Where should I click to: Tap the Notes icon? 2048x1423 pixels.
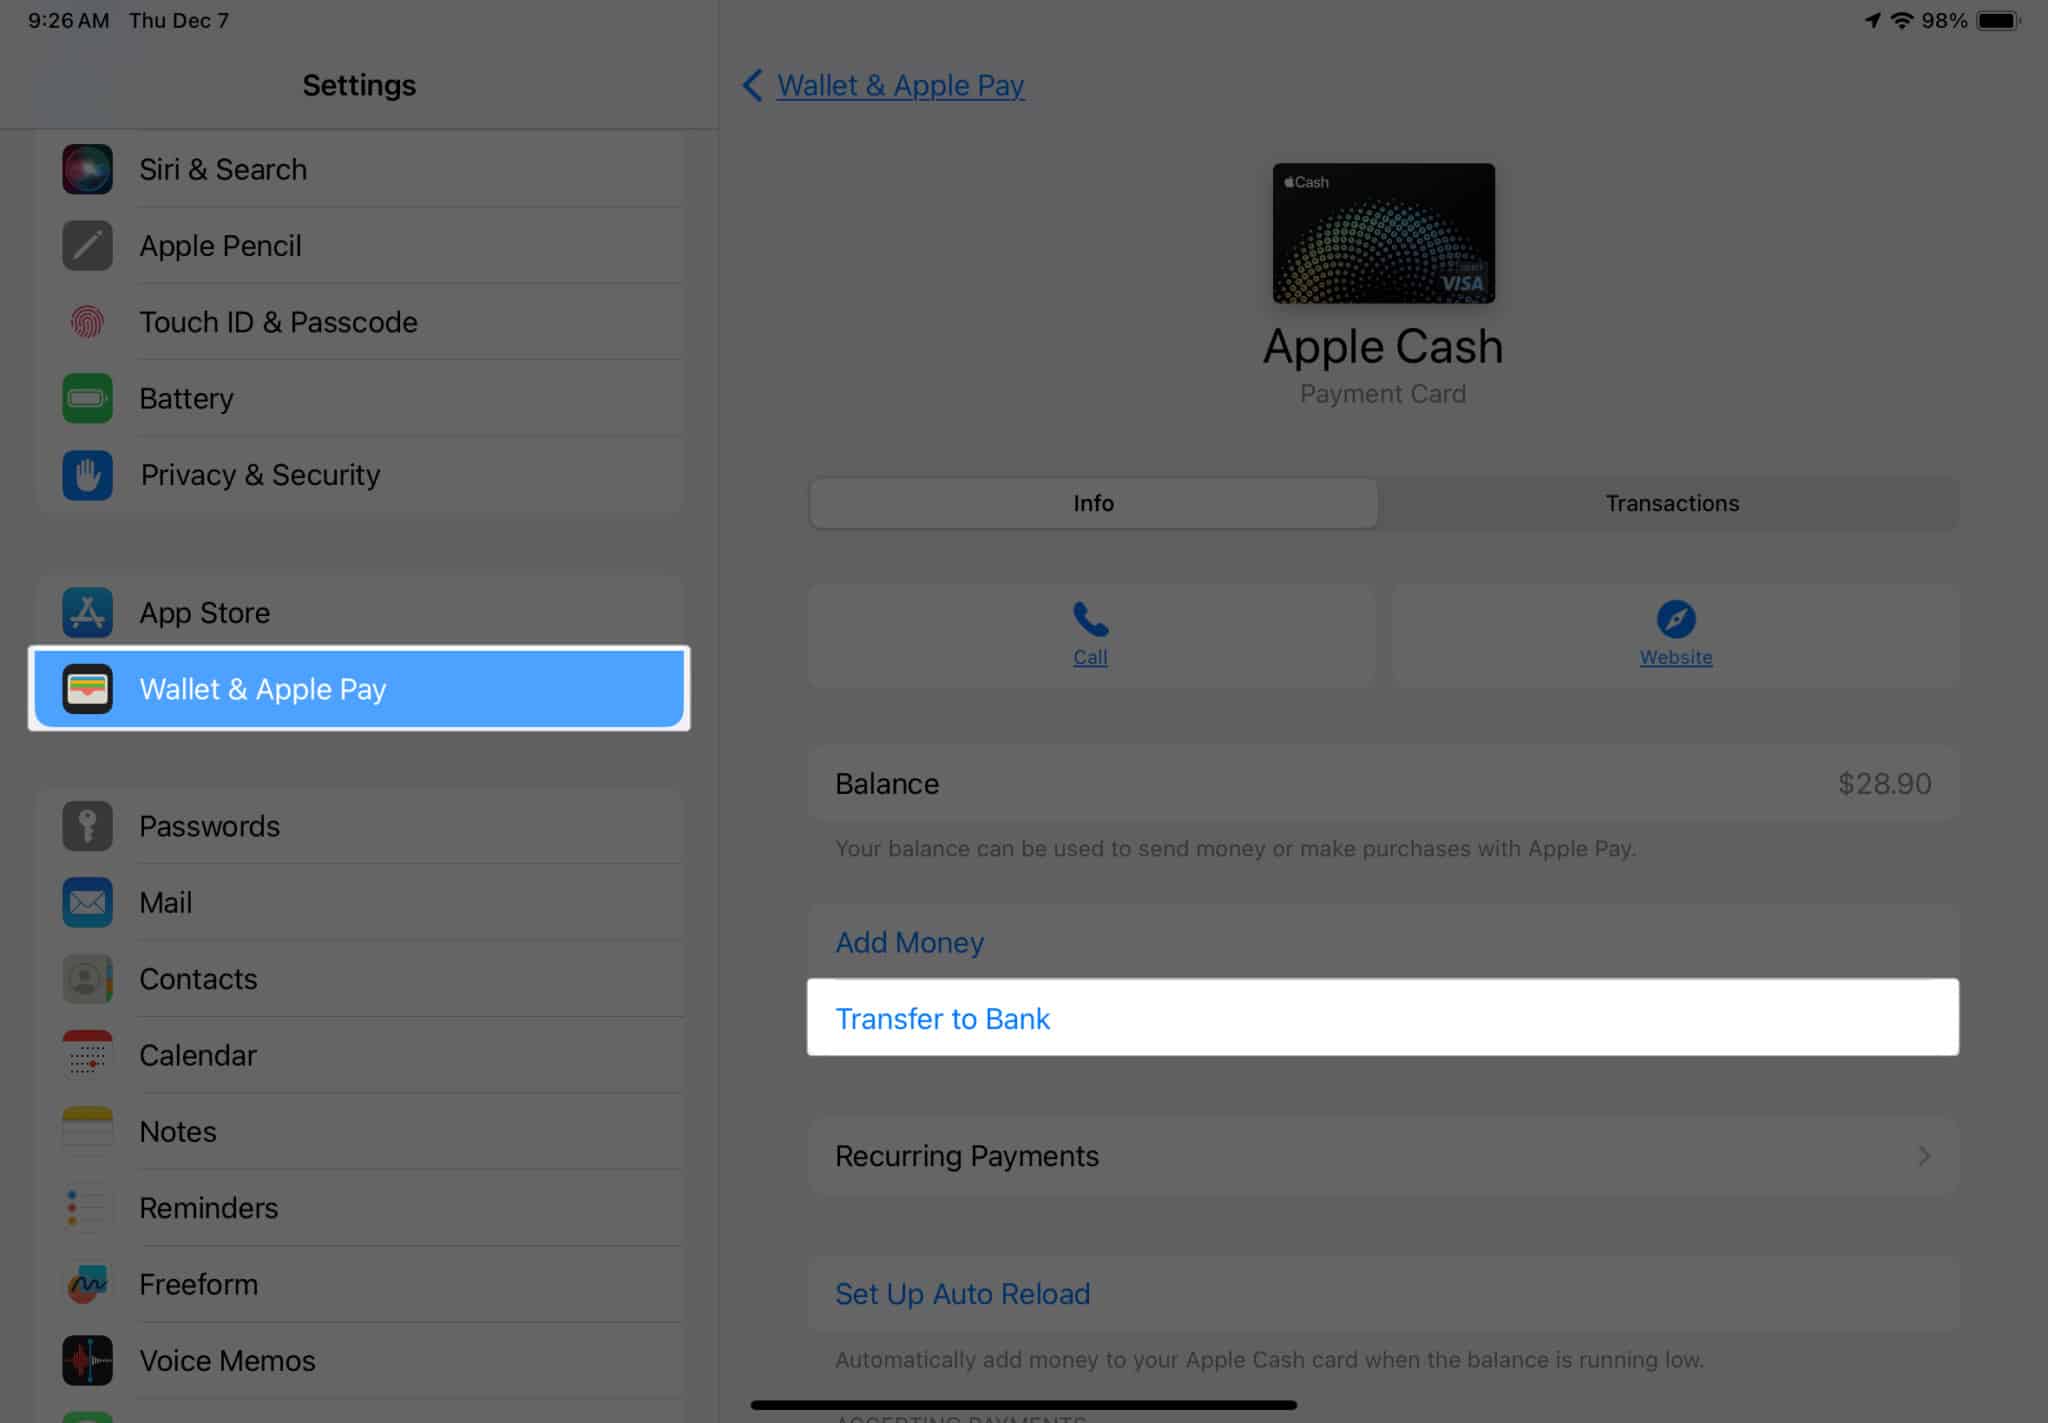(x=87, y=1131)
